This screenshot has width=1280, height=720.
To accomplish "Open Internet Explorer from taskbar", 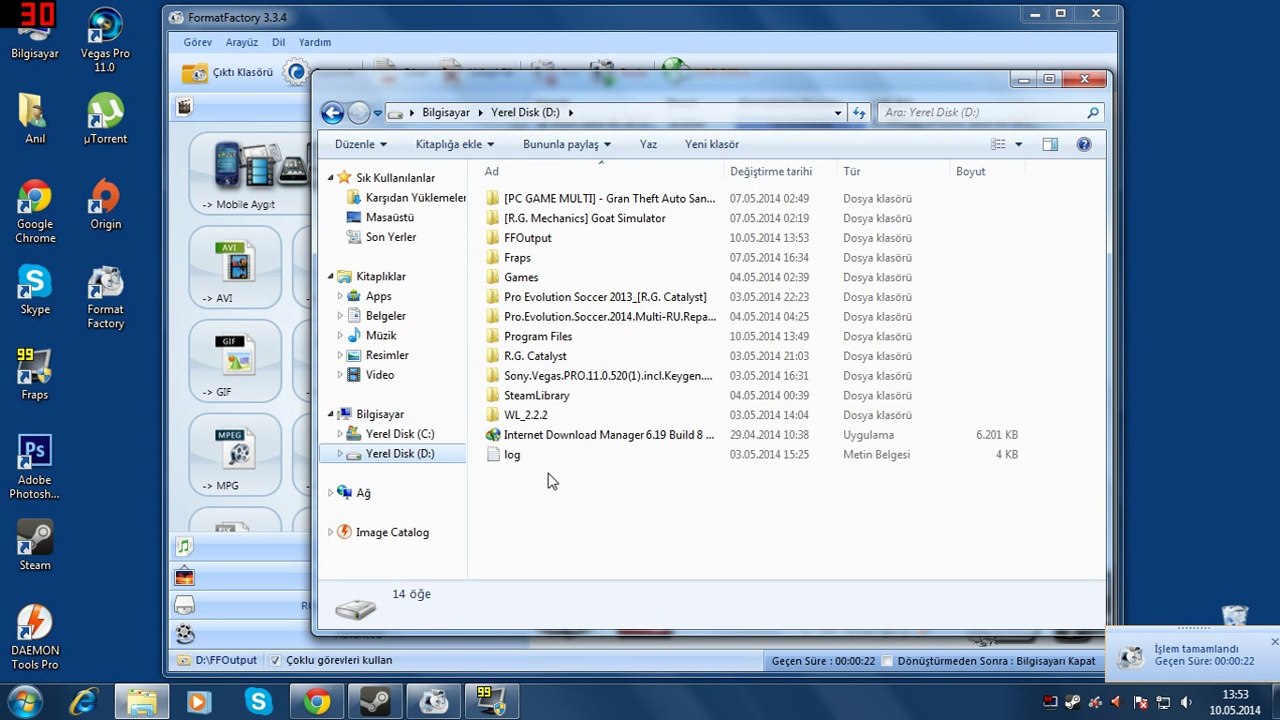I will point(83,701).
